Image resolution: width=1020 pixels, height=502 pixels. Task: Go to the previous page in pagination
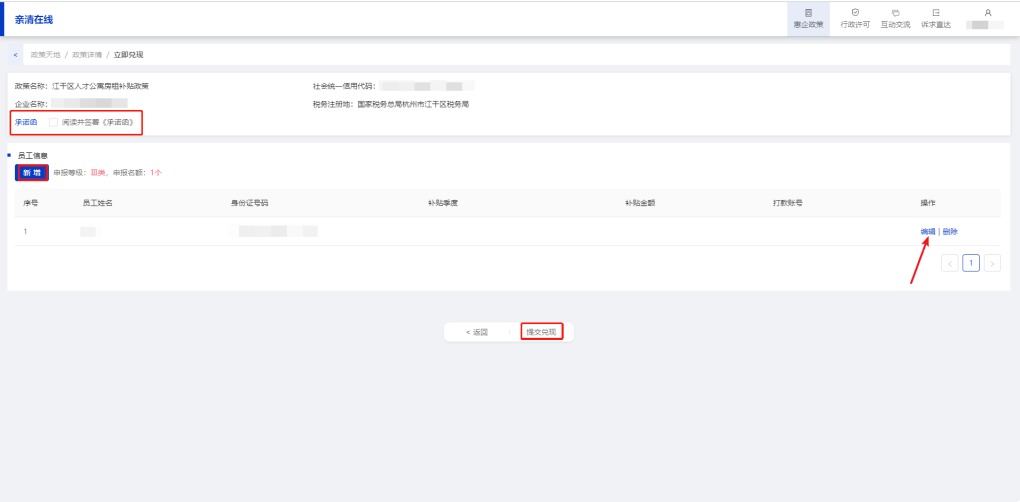[x=950, y=263]
